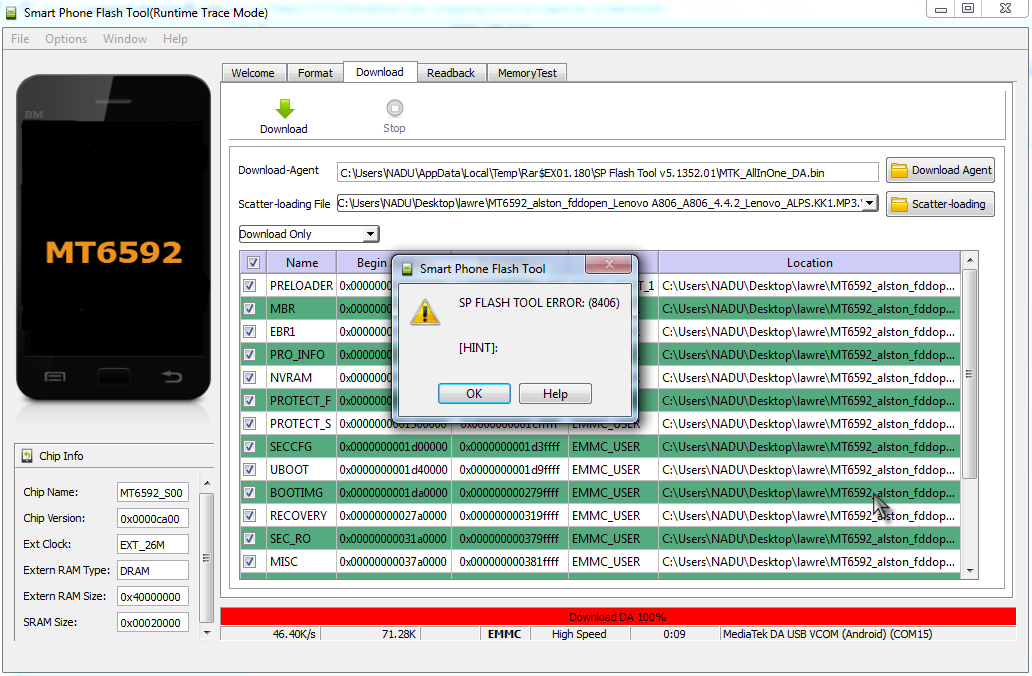Click the app icon in title bar
The image size is (1032, 676).
pyautogui.click(x=13, y=13)
